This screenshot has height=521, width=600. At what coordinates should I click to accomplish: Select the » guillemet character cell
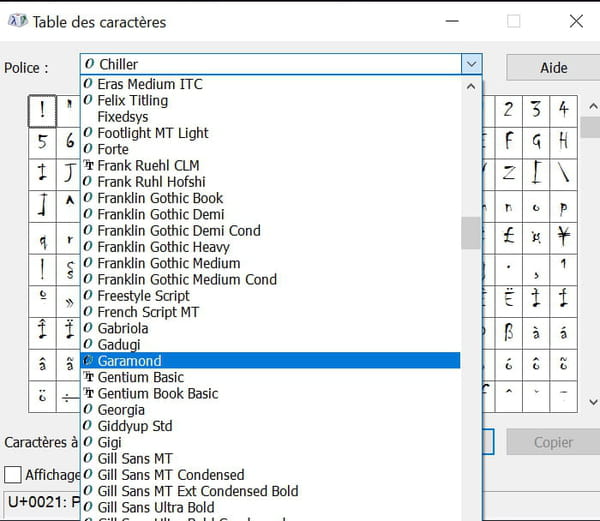69,301
